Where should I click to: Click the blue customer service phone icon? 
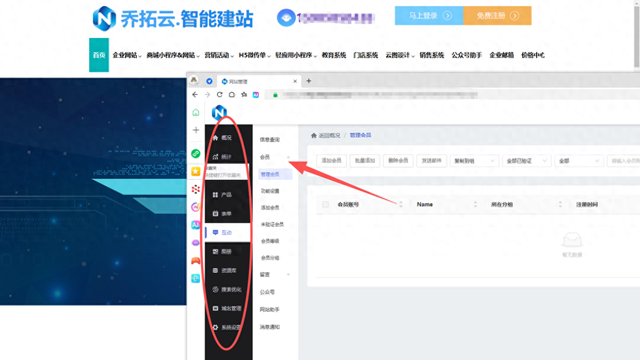286,18
